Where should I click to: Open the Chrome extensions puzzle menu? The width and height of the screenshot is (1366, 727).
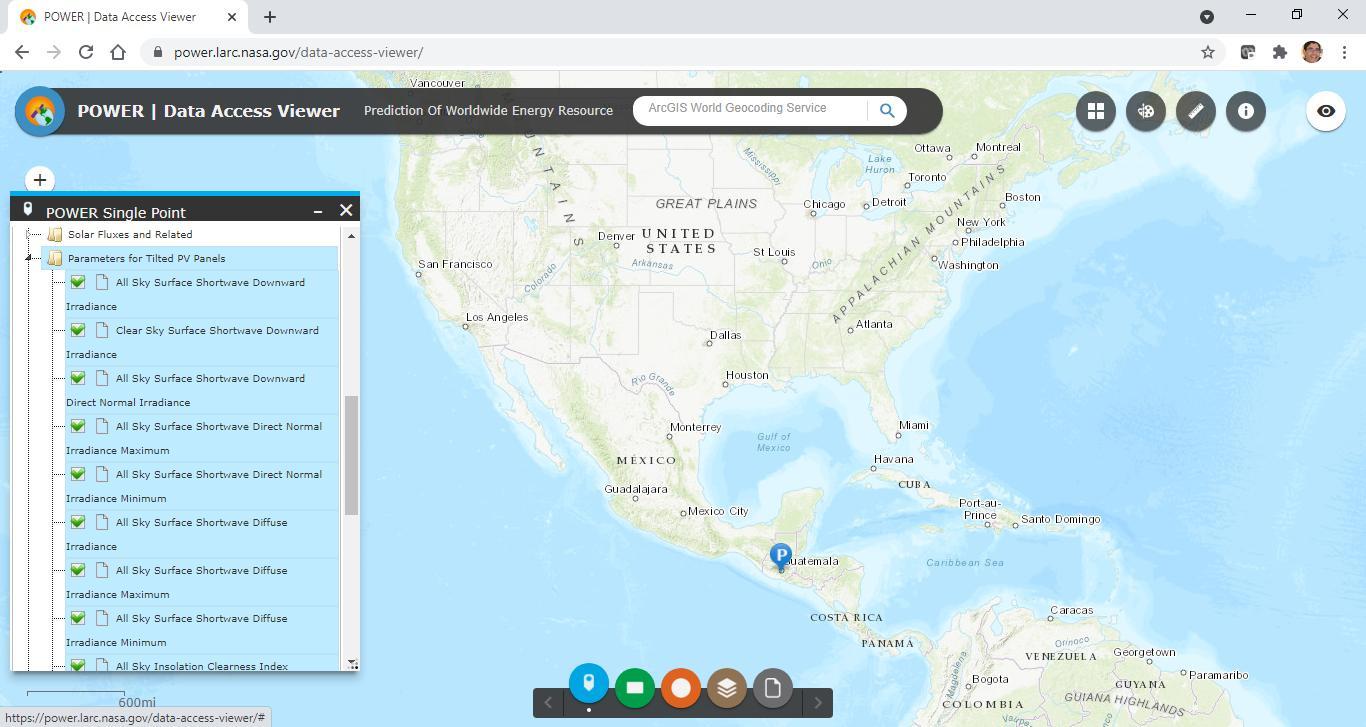point(1280,52)
